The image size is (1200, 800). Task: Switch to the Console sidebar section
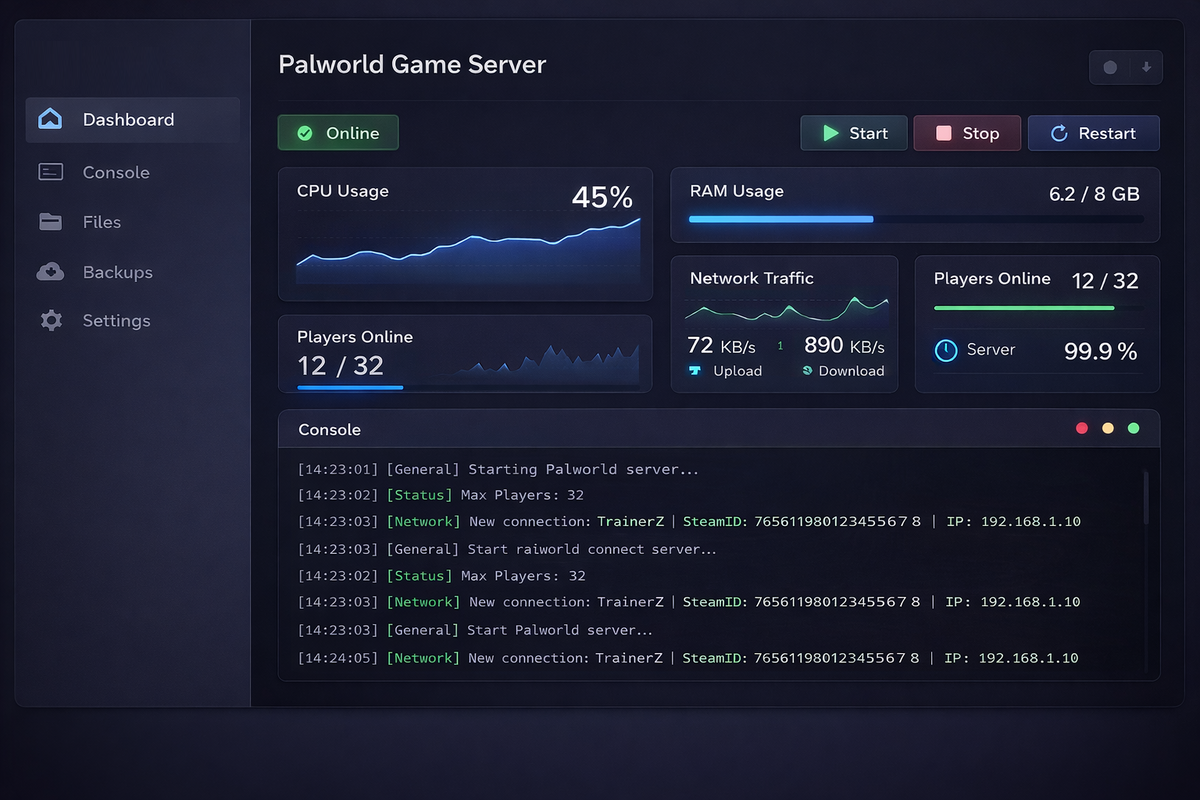click(x=115, y=171)
